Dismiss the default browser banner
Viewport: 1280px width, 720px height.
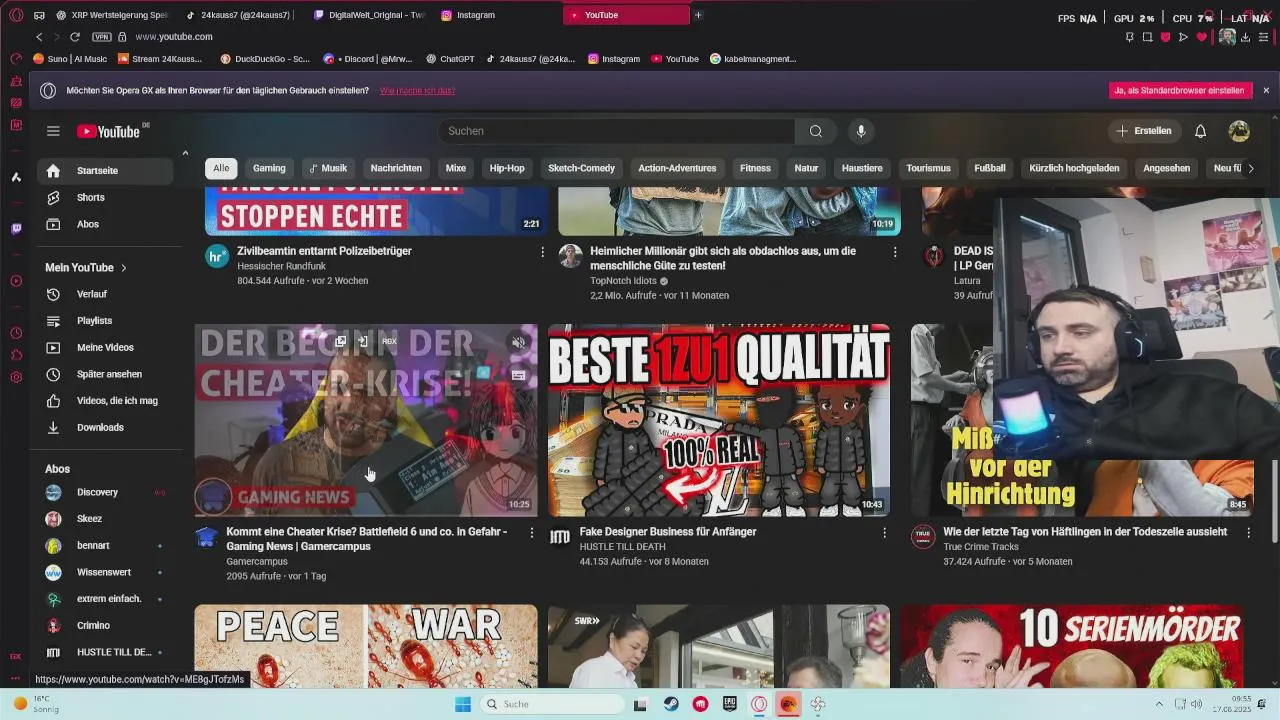pos(1266,90)
